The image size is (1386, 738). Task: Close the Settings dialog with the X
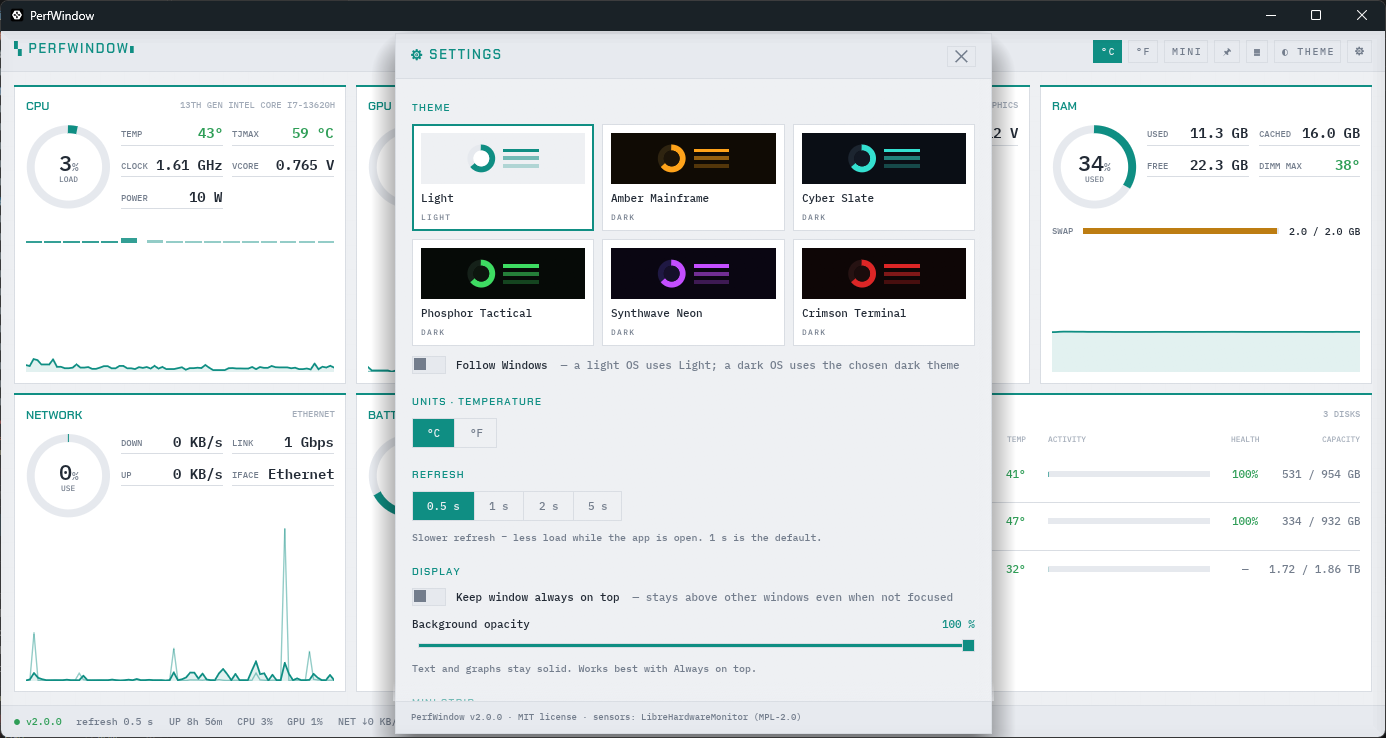961,56
